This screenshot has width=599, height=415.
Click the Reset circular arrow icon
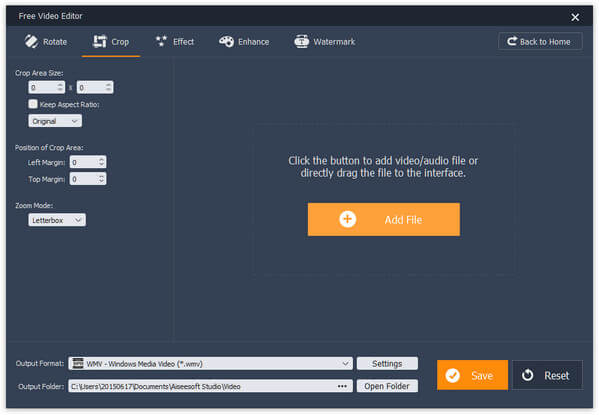pyautogui.click(x=528, y=375)
